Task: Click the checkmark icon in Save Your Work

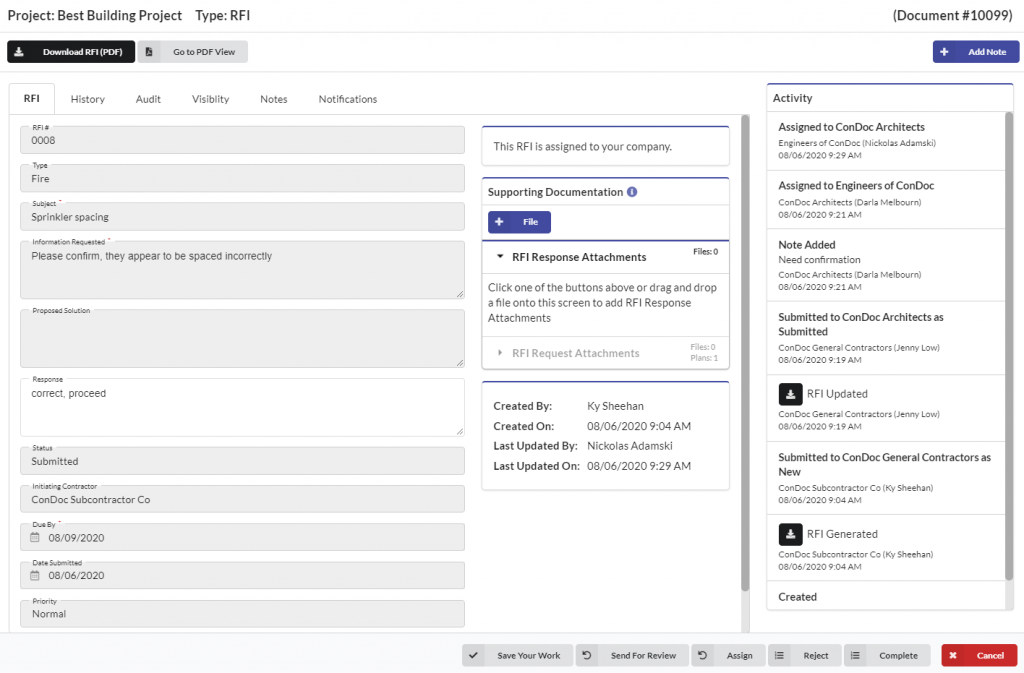Action: (x=473, y=655)
